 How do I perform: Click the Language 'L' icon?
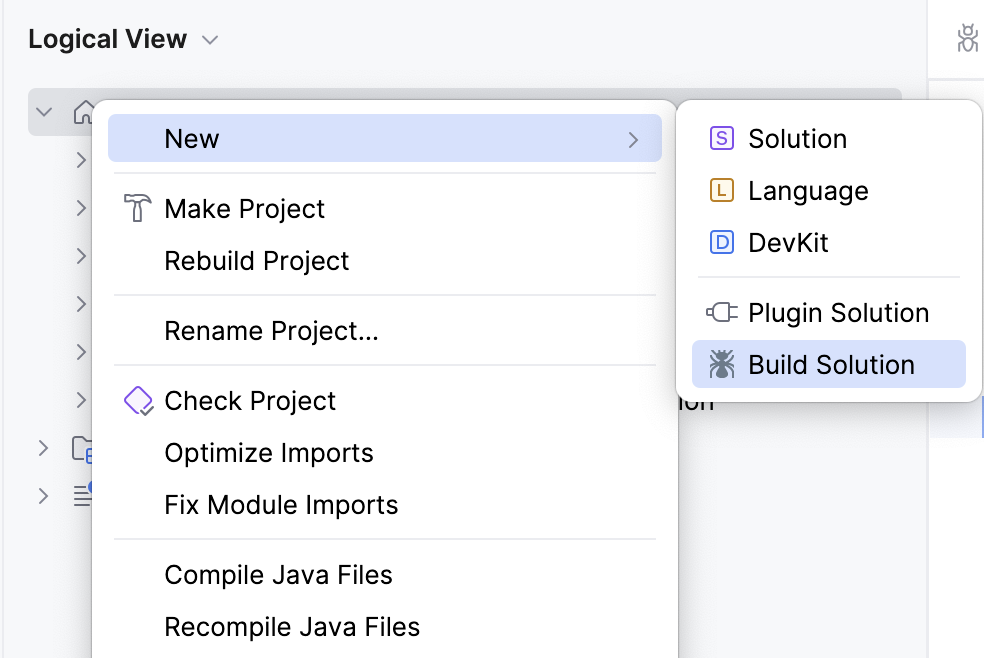click(720, 190)
